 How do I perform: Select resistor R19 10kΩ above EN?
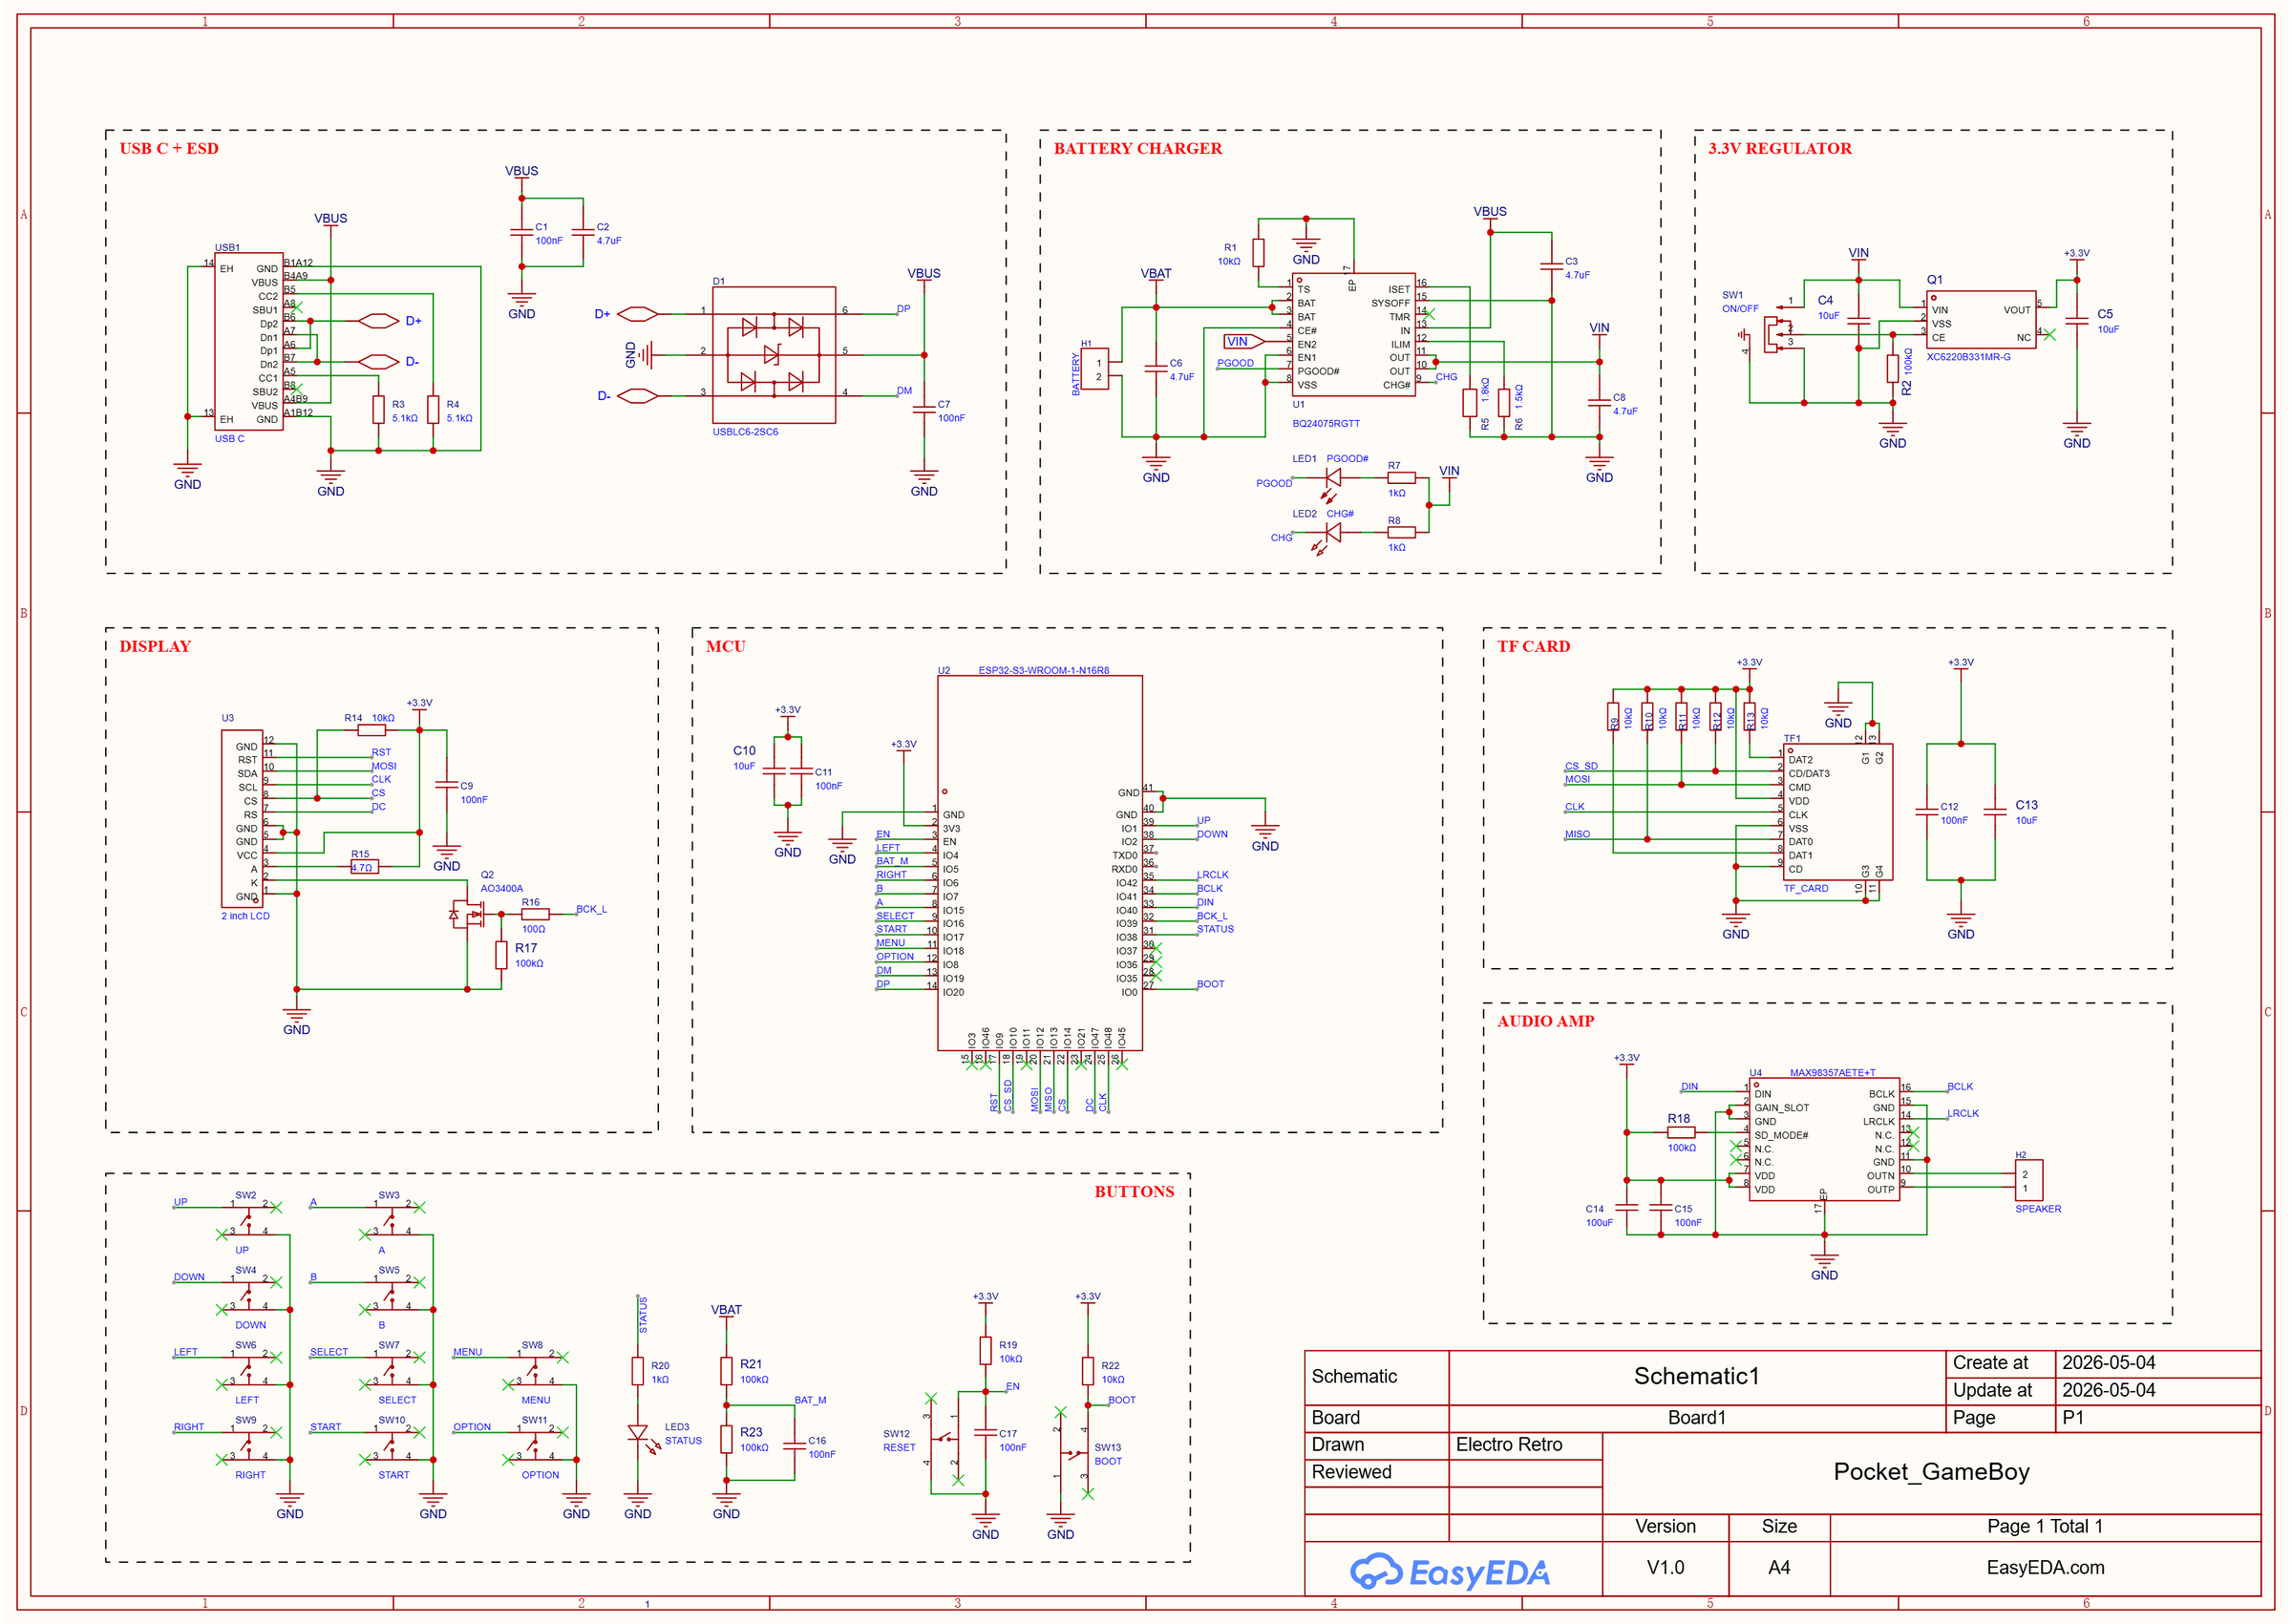986,1352
